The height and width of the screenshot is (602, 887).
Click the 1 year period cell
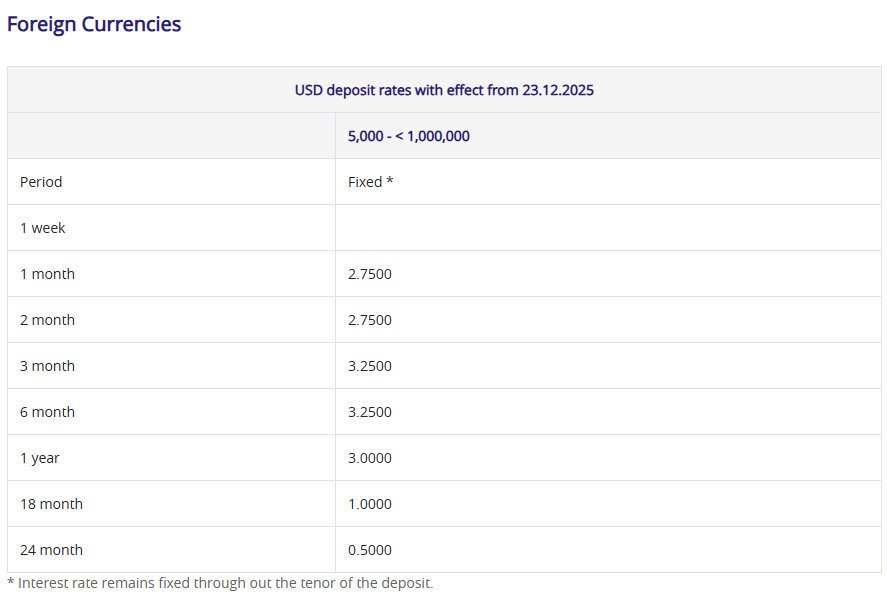(40, 458)
